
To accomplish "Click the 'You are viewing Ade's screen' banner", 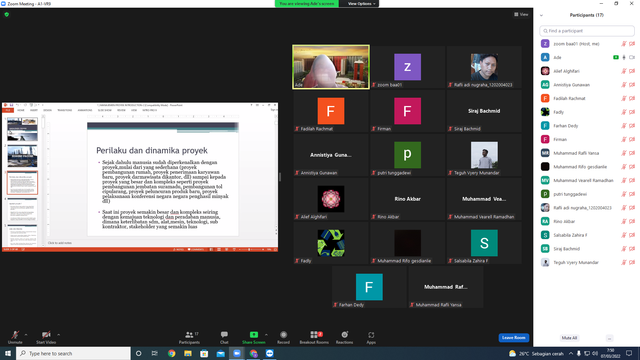I will pos(307,4).
